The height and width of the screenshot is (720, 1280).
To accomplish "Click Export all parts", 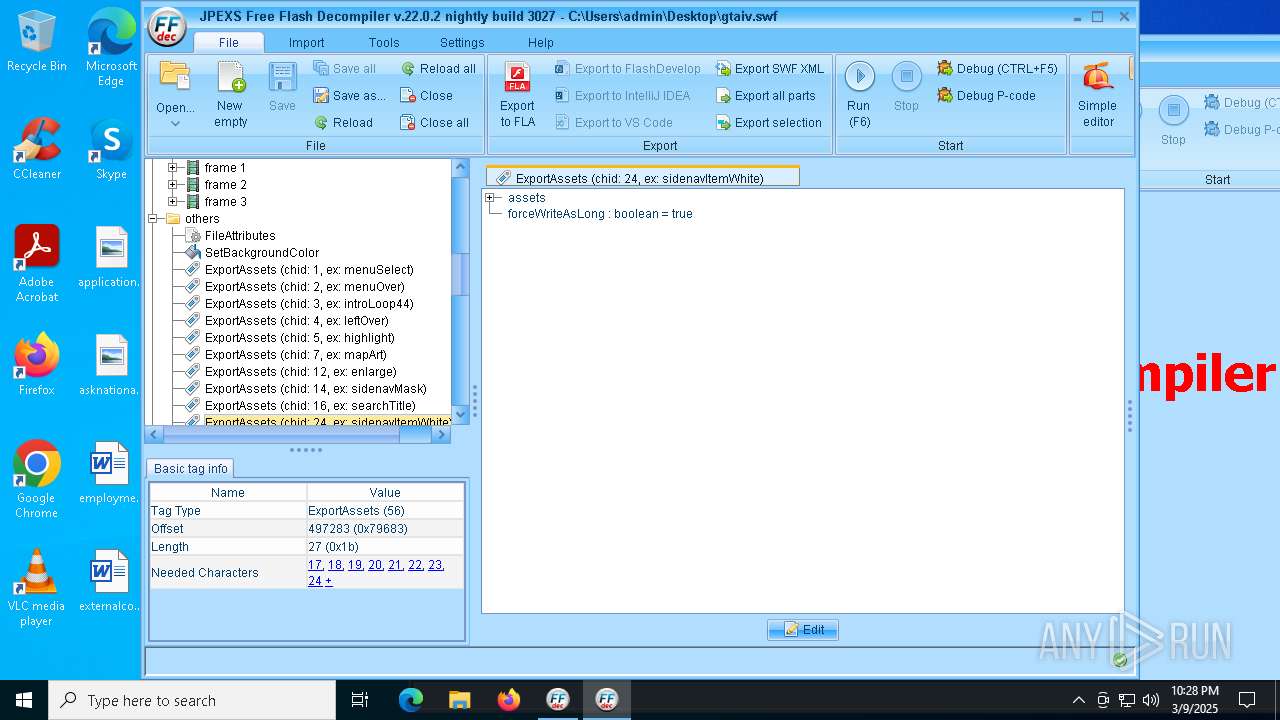I will [x=766, y=96].
